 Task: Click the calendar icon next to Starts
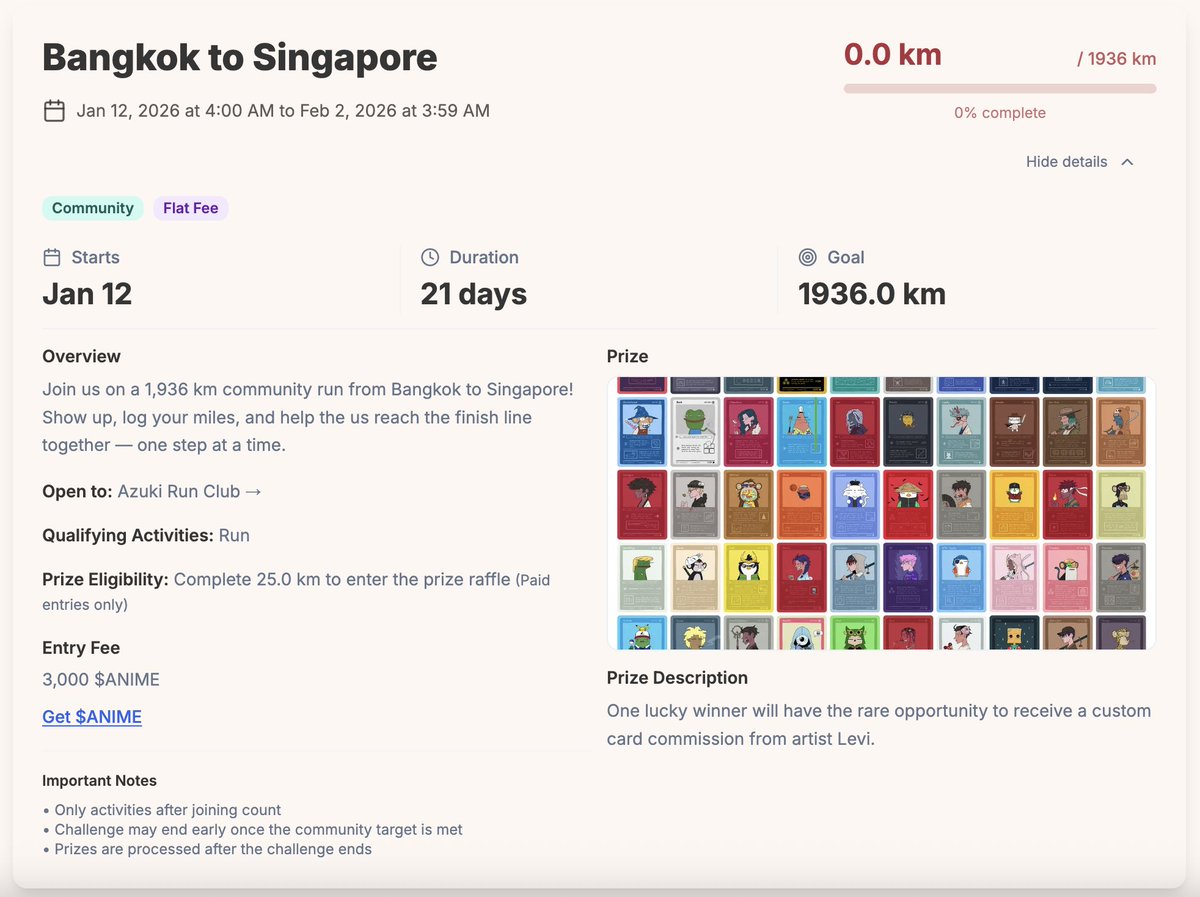point(52,257)
